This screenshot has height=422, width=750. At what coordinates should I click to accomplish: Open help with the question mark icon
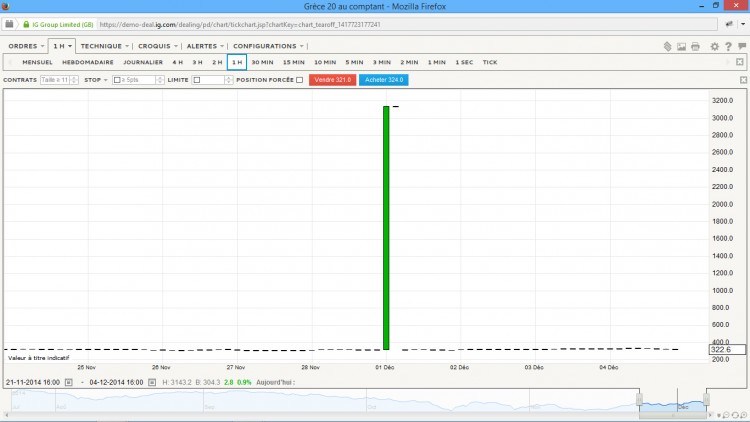coord(728,46)
